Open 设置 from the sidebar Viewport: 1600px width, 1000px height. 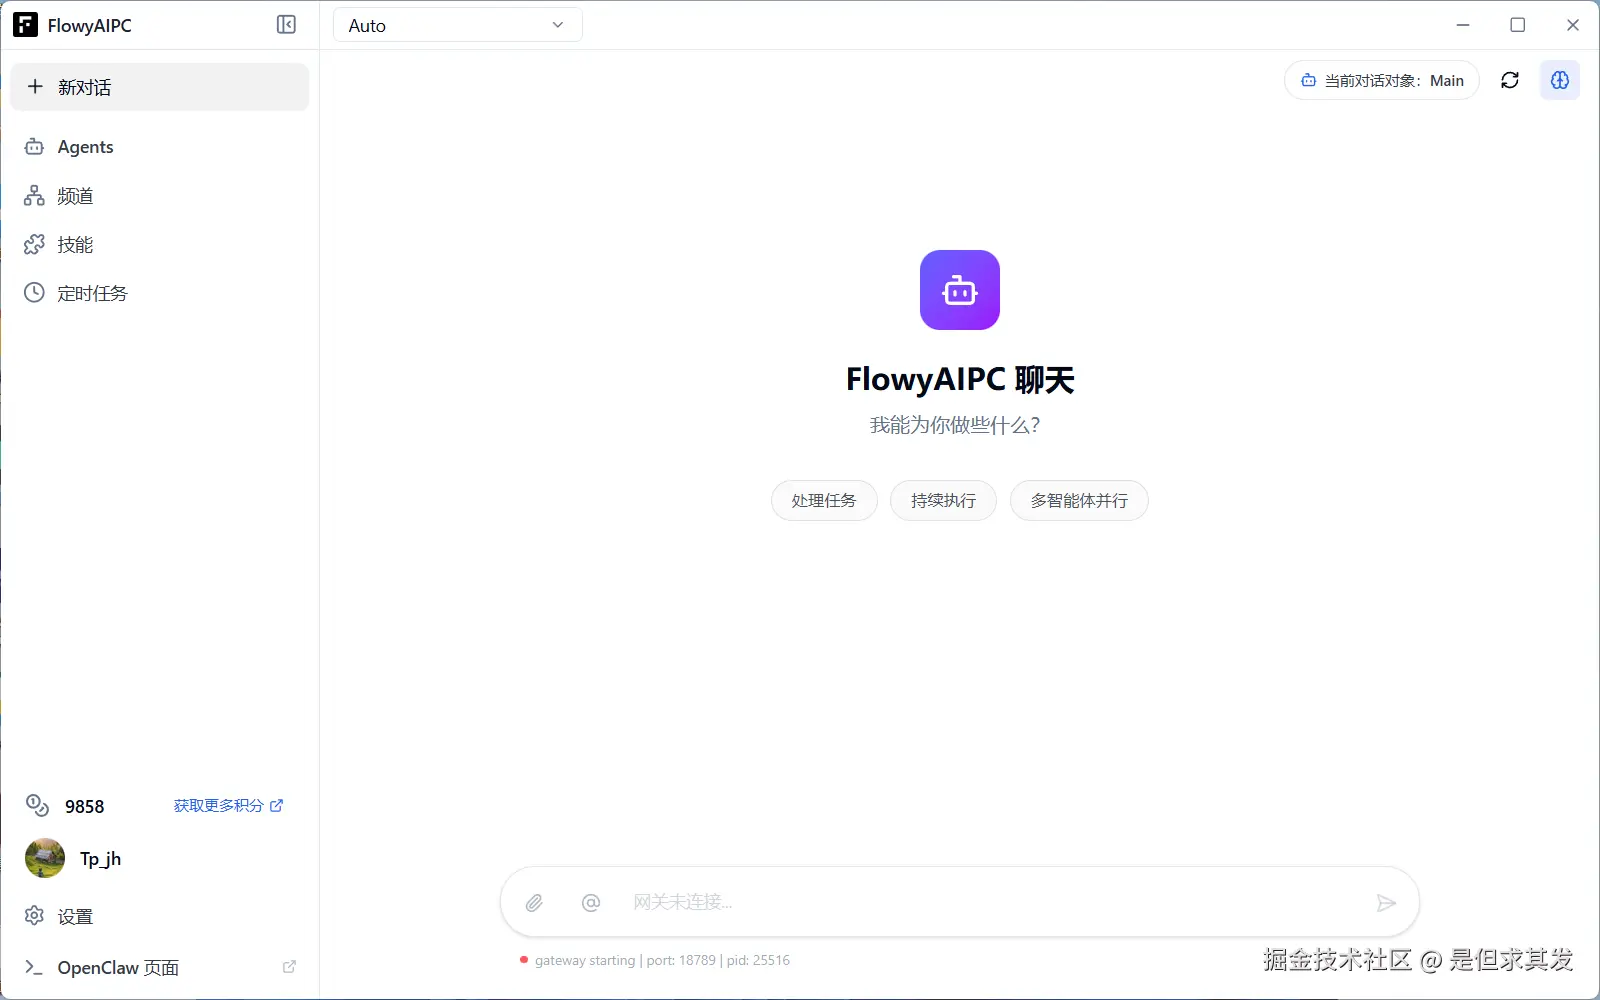click(x=76, y=915)
